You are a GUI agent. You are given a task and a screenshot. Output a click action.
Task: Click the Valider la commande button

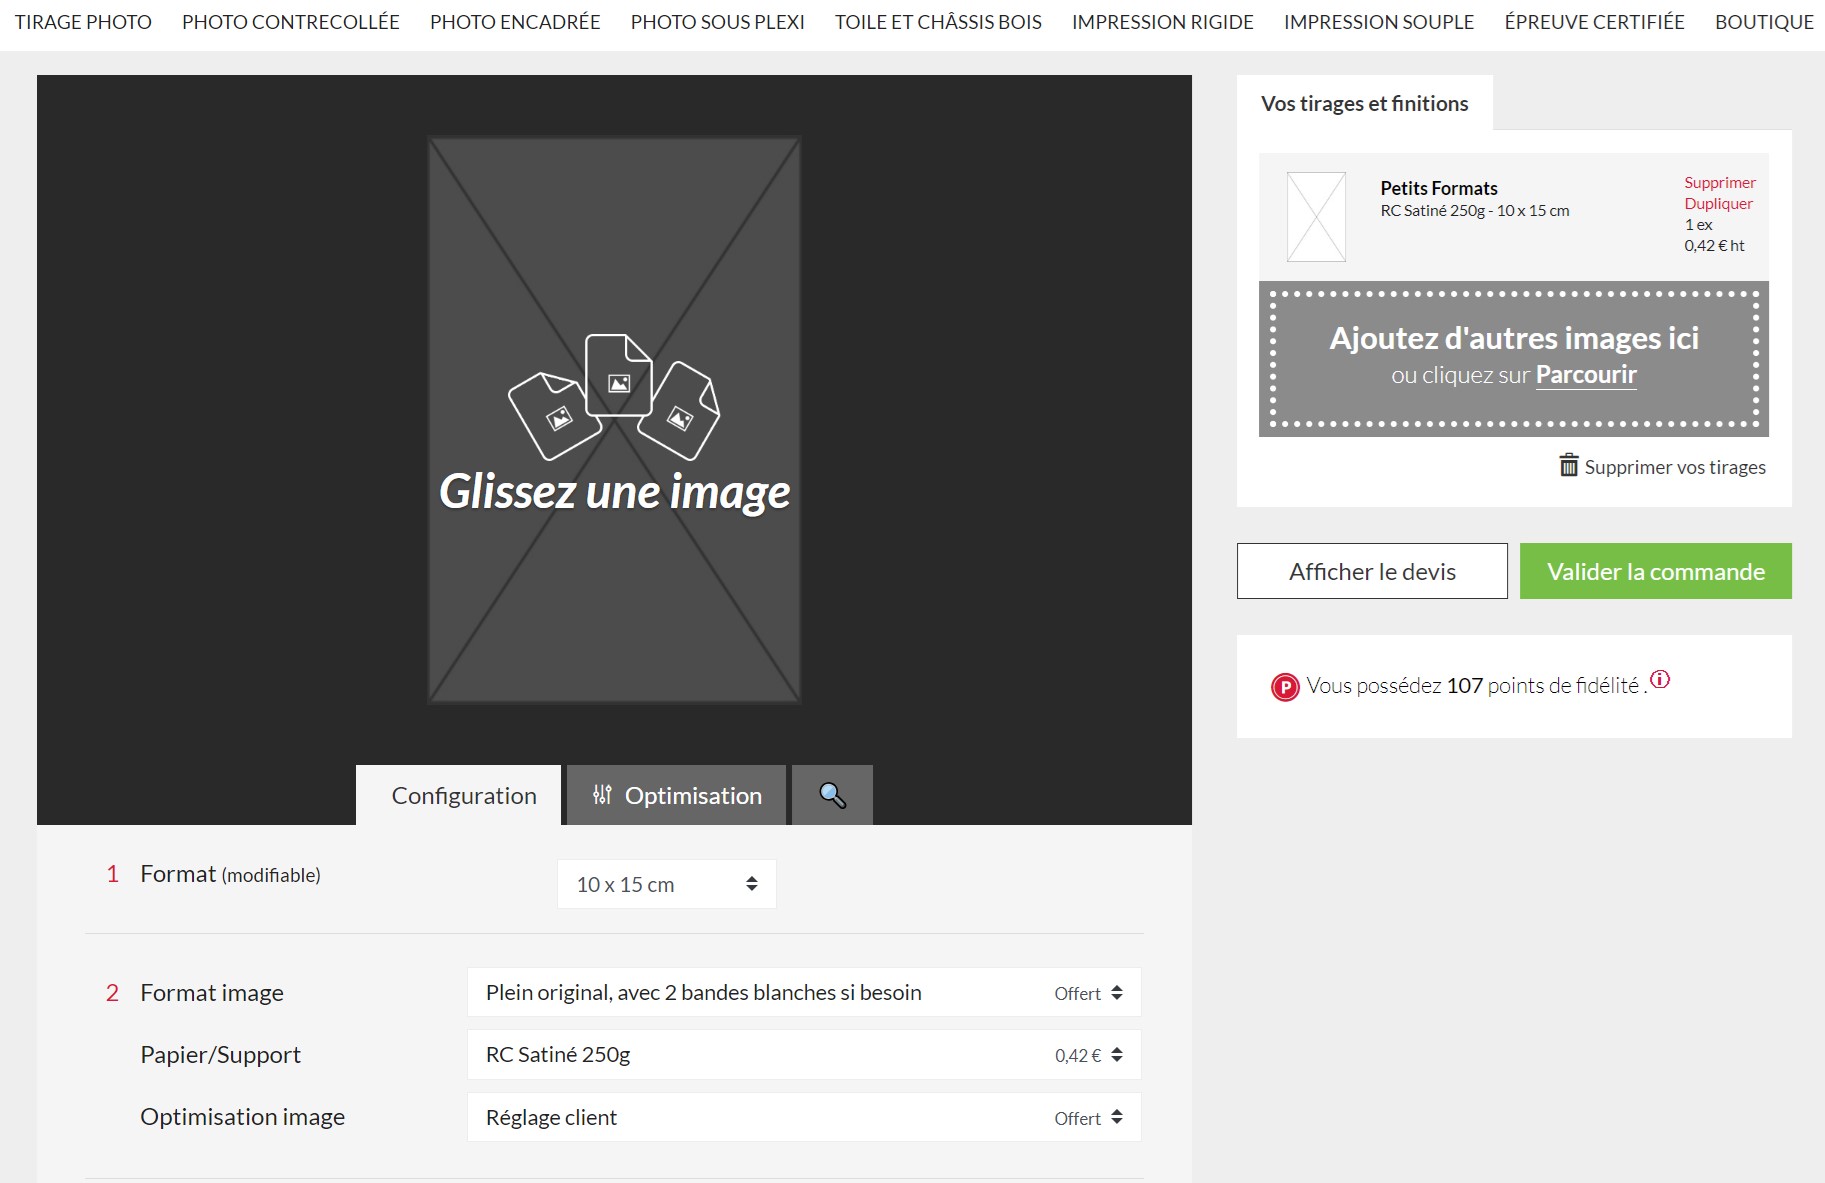[1655, 571]
